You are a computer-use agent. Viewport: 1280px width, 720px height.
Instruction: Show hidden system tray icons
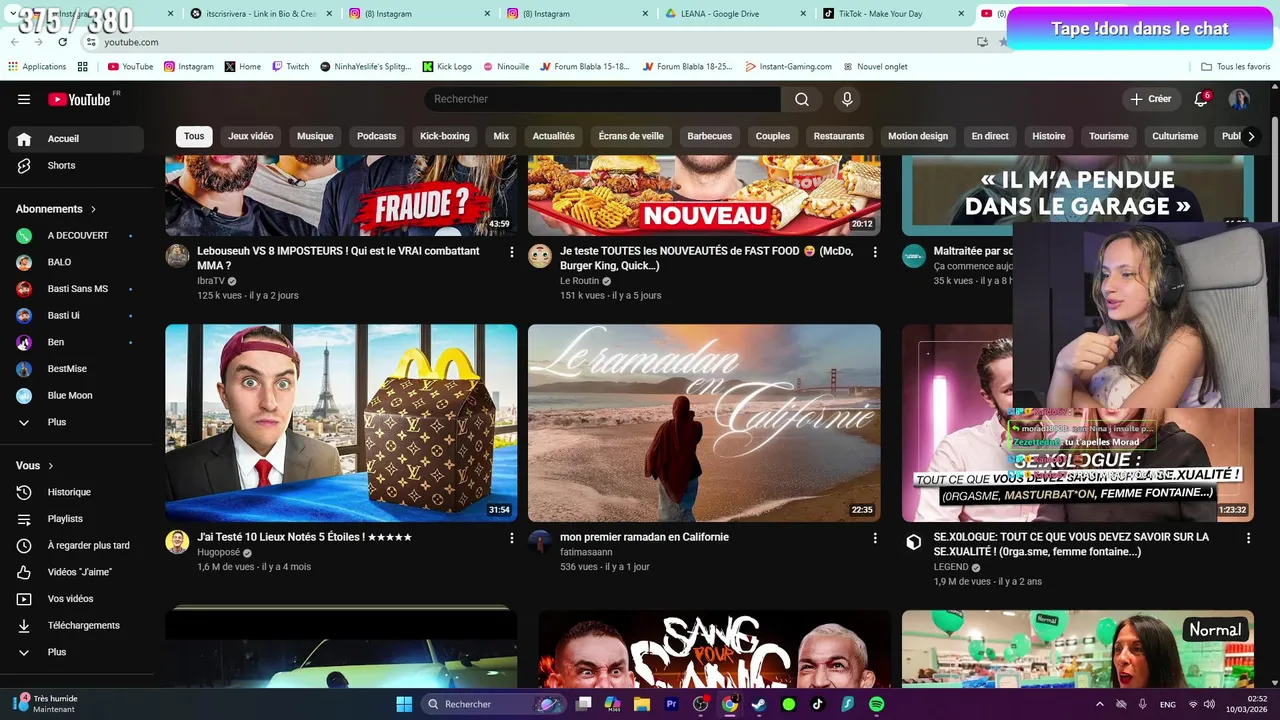pos(1100,704)
